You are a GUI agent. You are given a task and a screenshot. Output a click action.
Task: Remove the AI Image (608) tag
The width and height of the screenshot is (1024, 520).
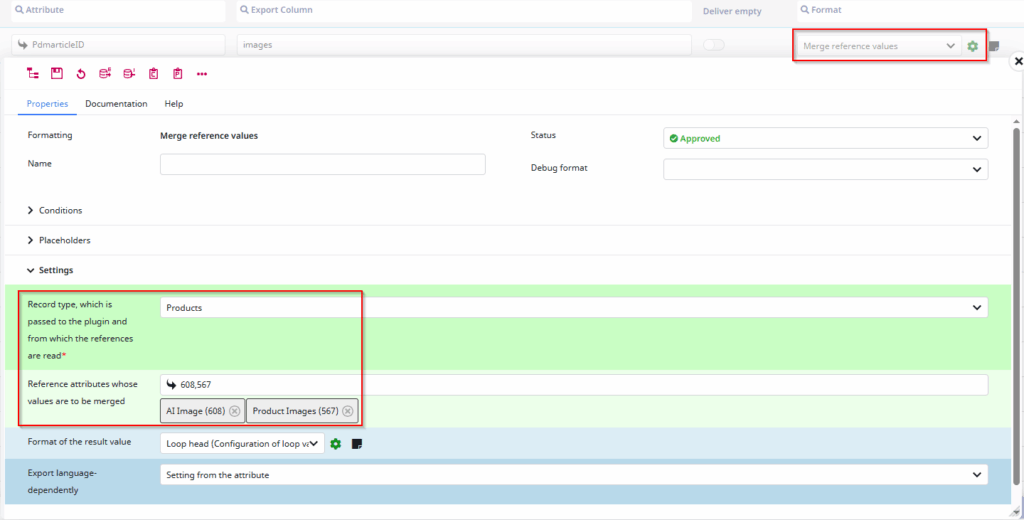tap(234, 411)
